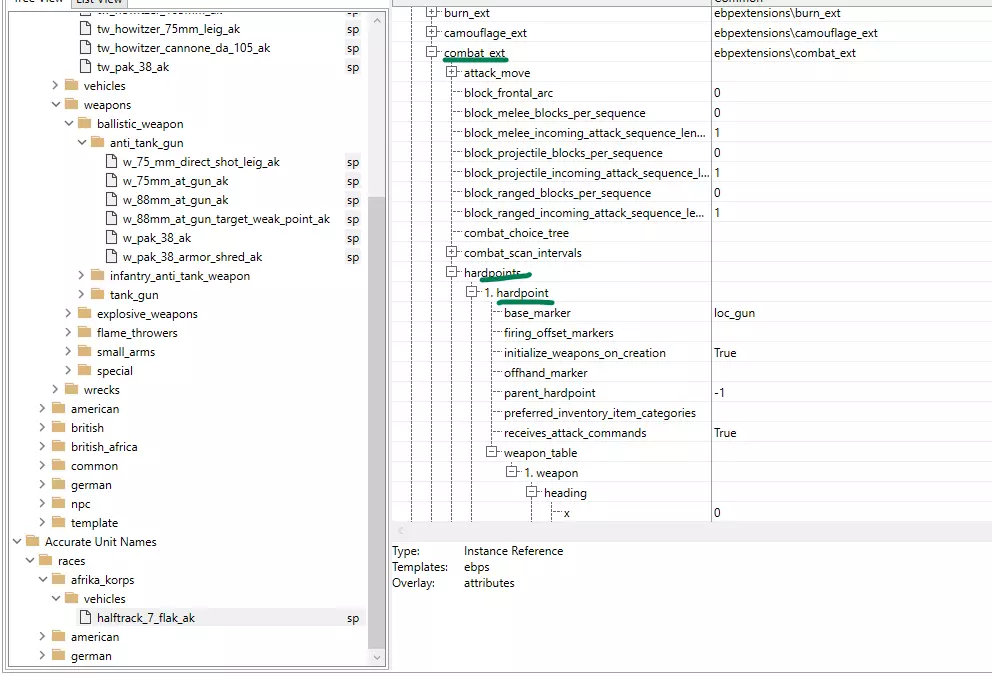This screenshot has height=679, width=992.
Task: Click the npc folder icon
Action: click(59, 502)
